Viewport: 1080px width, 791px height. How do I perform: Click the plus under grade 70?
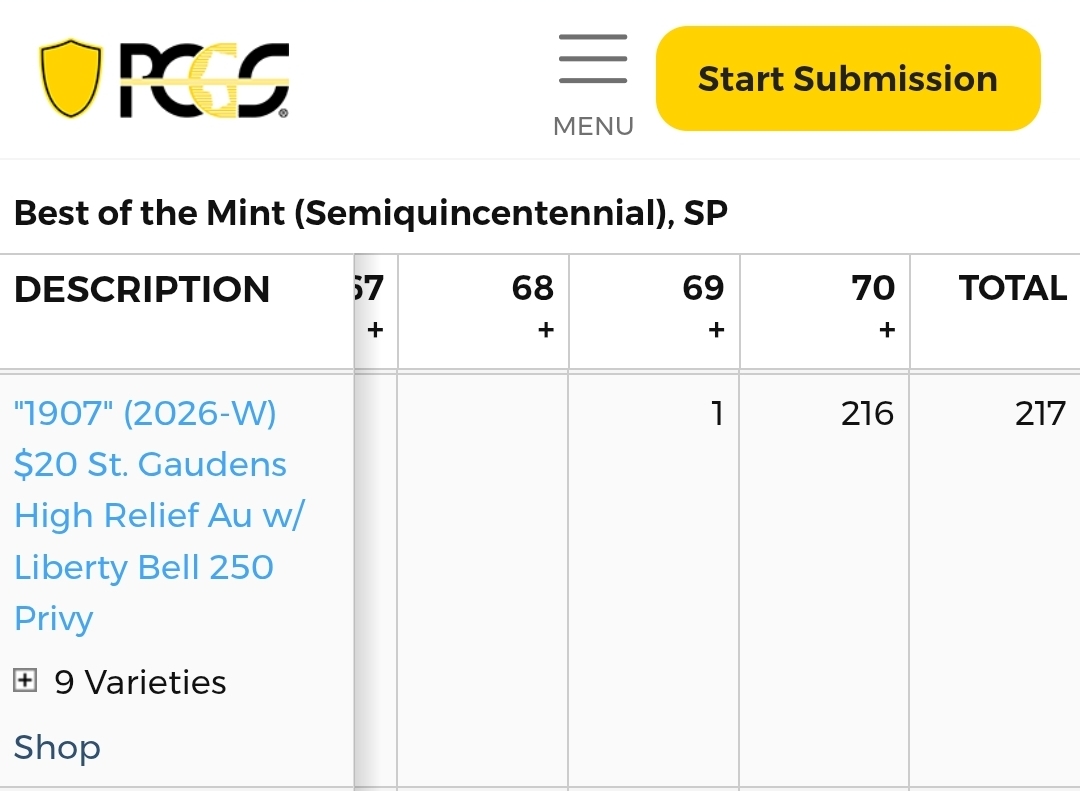tap(887, 330)
